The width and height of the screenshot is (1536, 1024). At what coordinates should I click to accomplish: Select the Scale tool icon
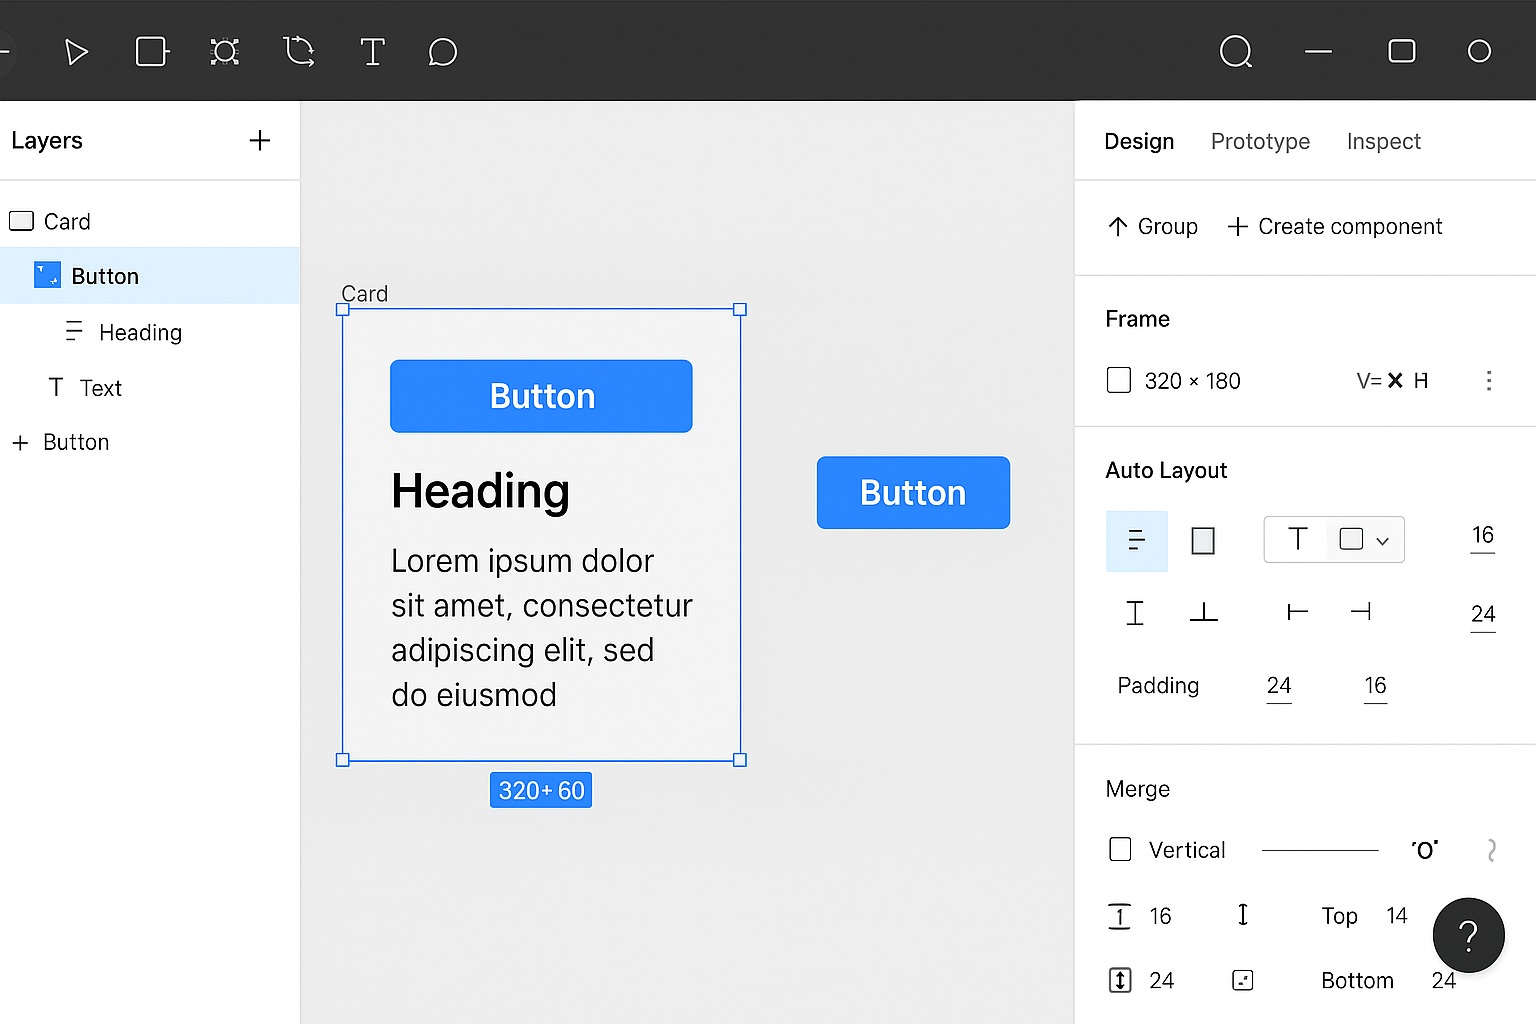pyautogui.click(x=224, y=52)
